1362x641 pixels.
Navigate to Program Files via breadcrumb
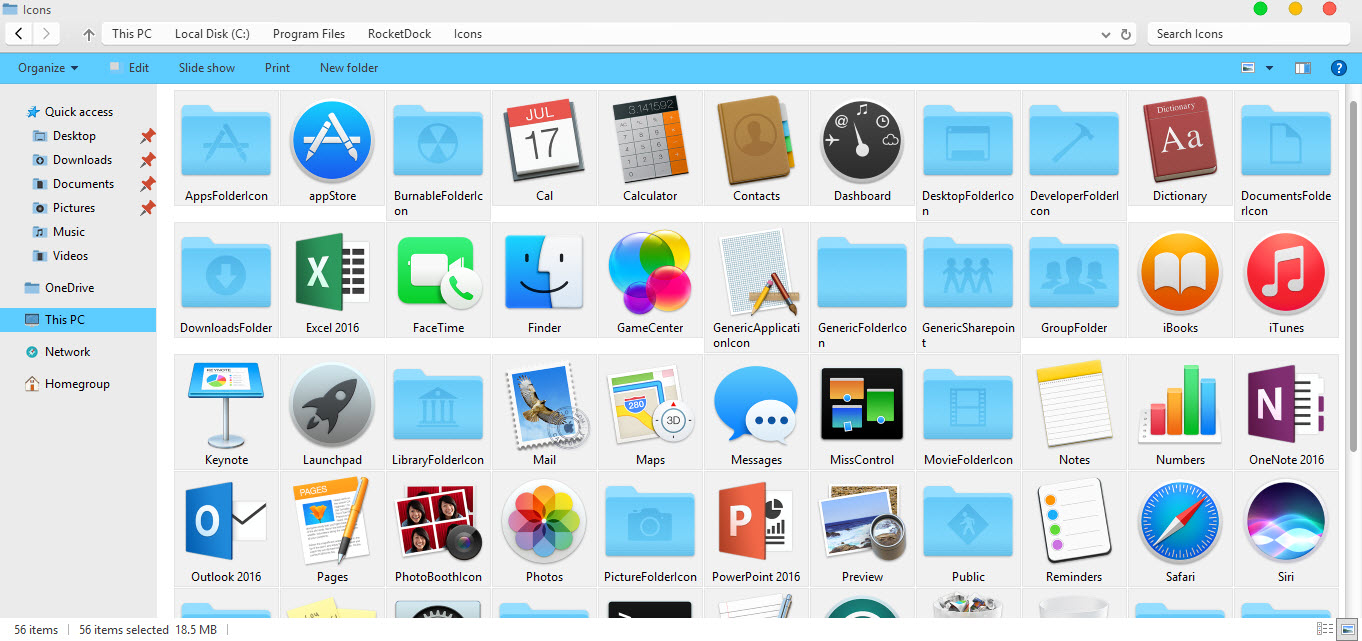pyautogui.click(x=308, y=33)
